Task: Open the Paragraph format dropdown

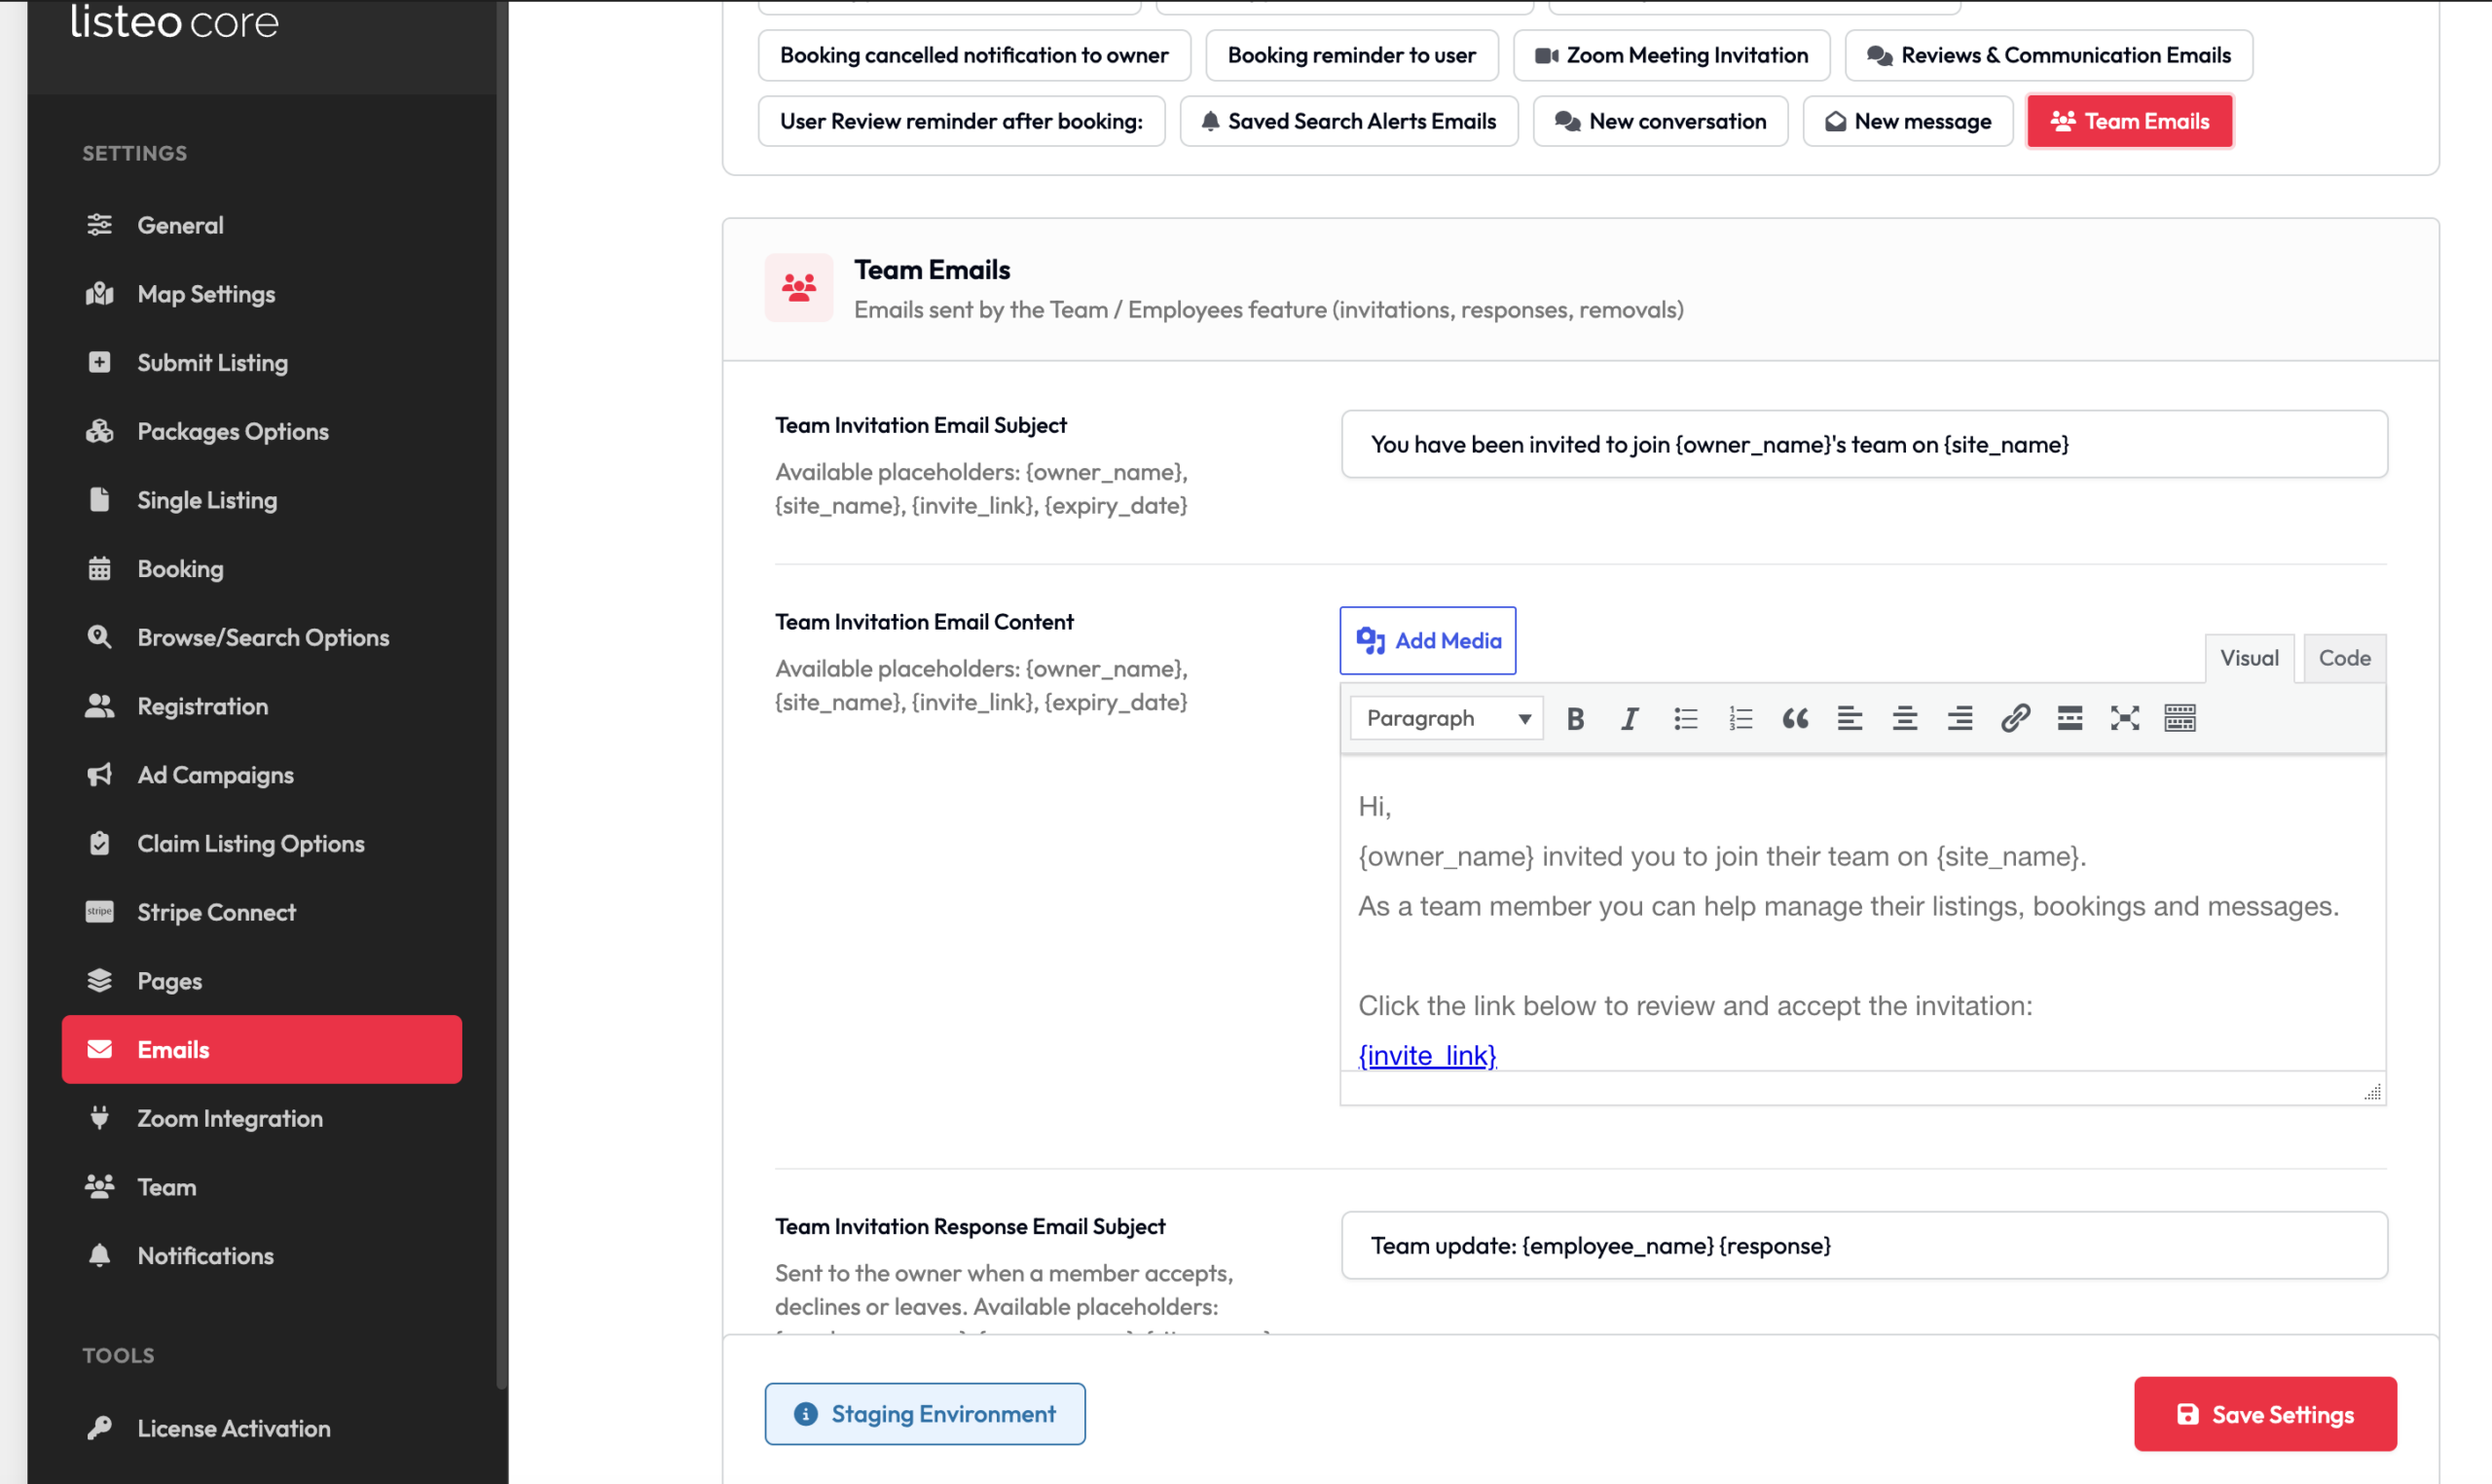Action: tap(1447, 718)
